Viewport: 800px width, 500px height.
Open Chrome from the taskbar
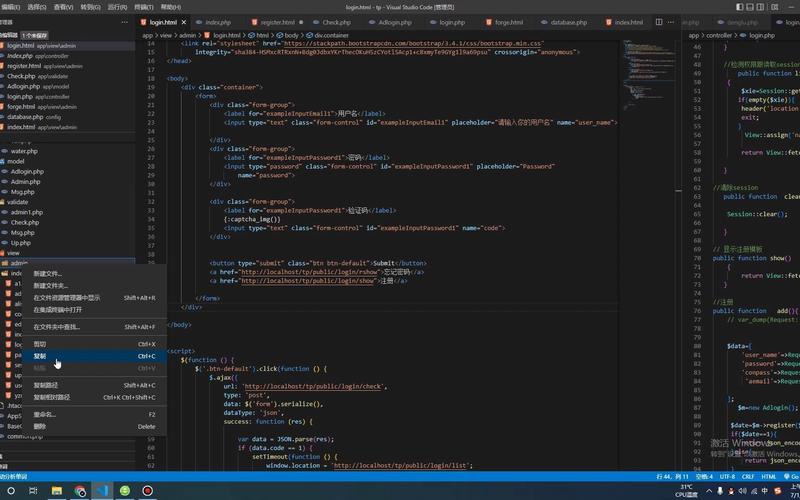pyautogui.click(x=80, y=491)
